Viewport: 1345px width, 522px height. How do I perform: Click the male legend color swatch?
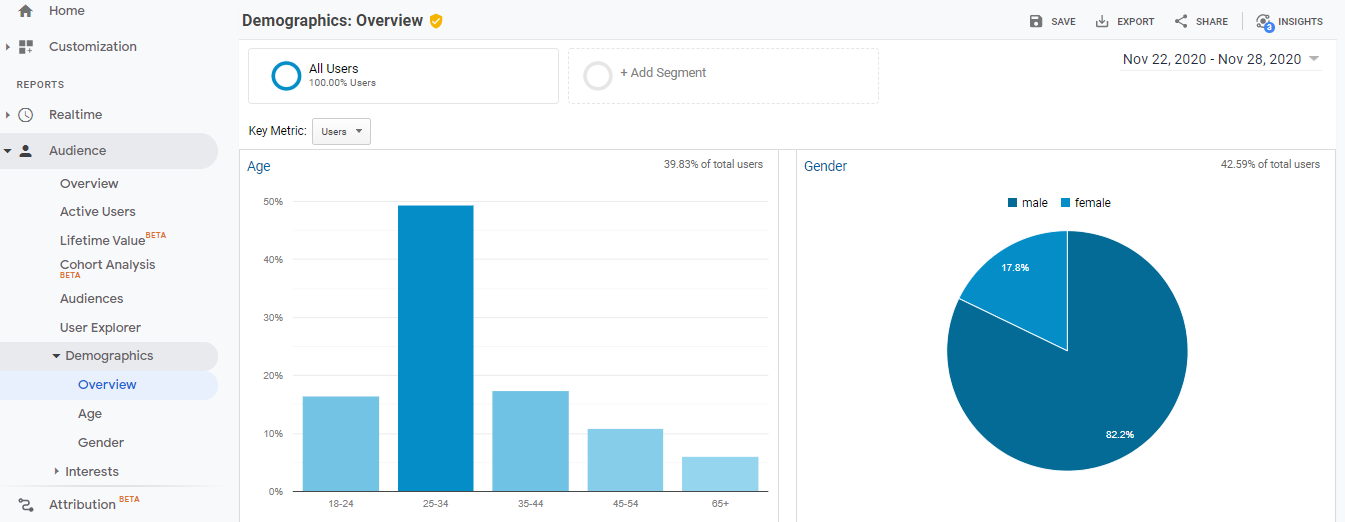pyautogui.click(x=1013, y=203)
